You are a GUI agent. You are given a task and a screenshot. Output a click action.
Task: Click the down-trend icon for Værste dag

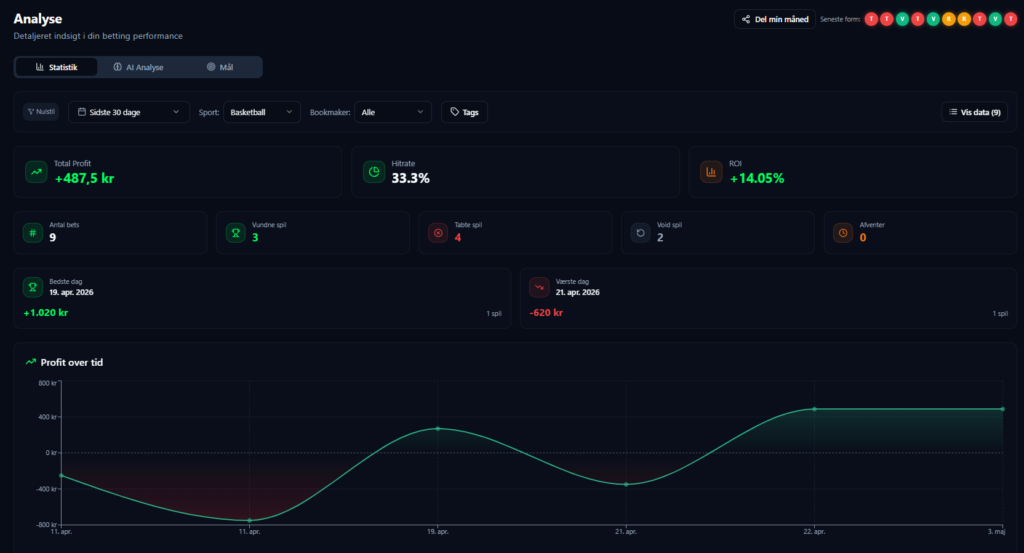click(x=539, y=287)
